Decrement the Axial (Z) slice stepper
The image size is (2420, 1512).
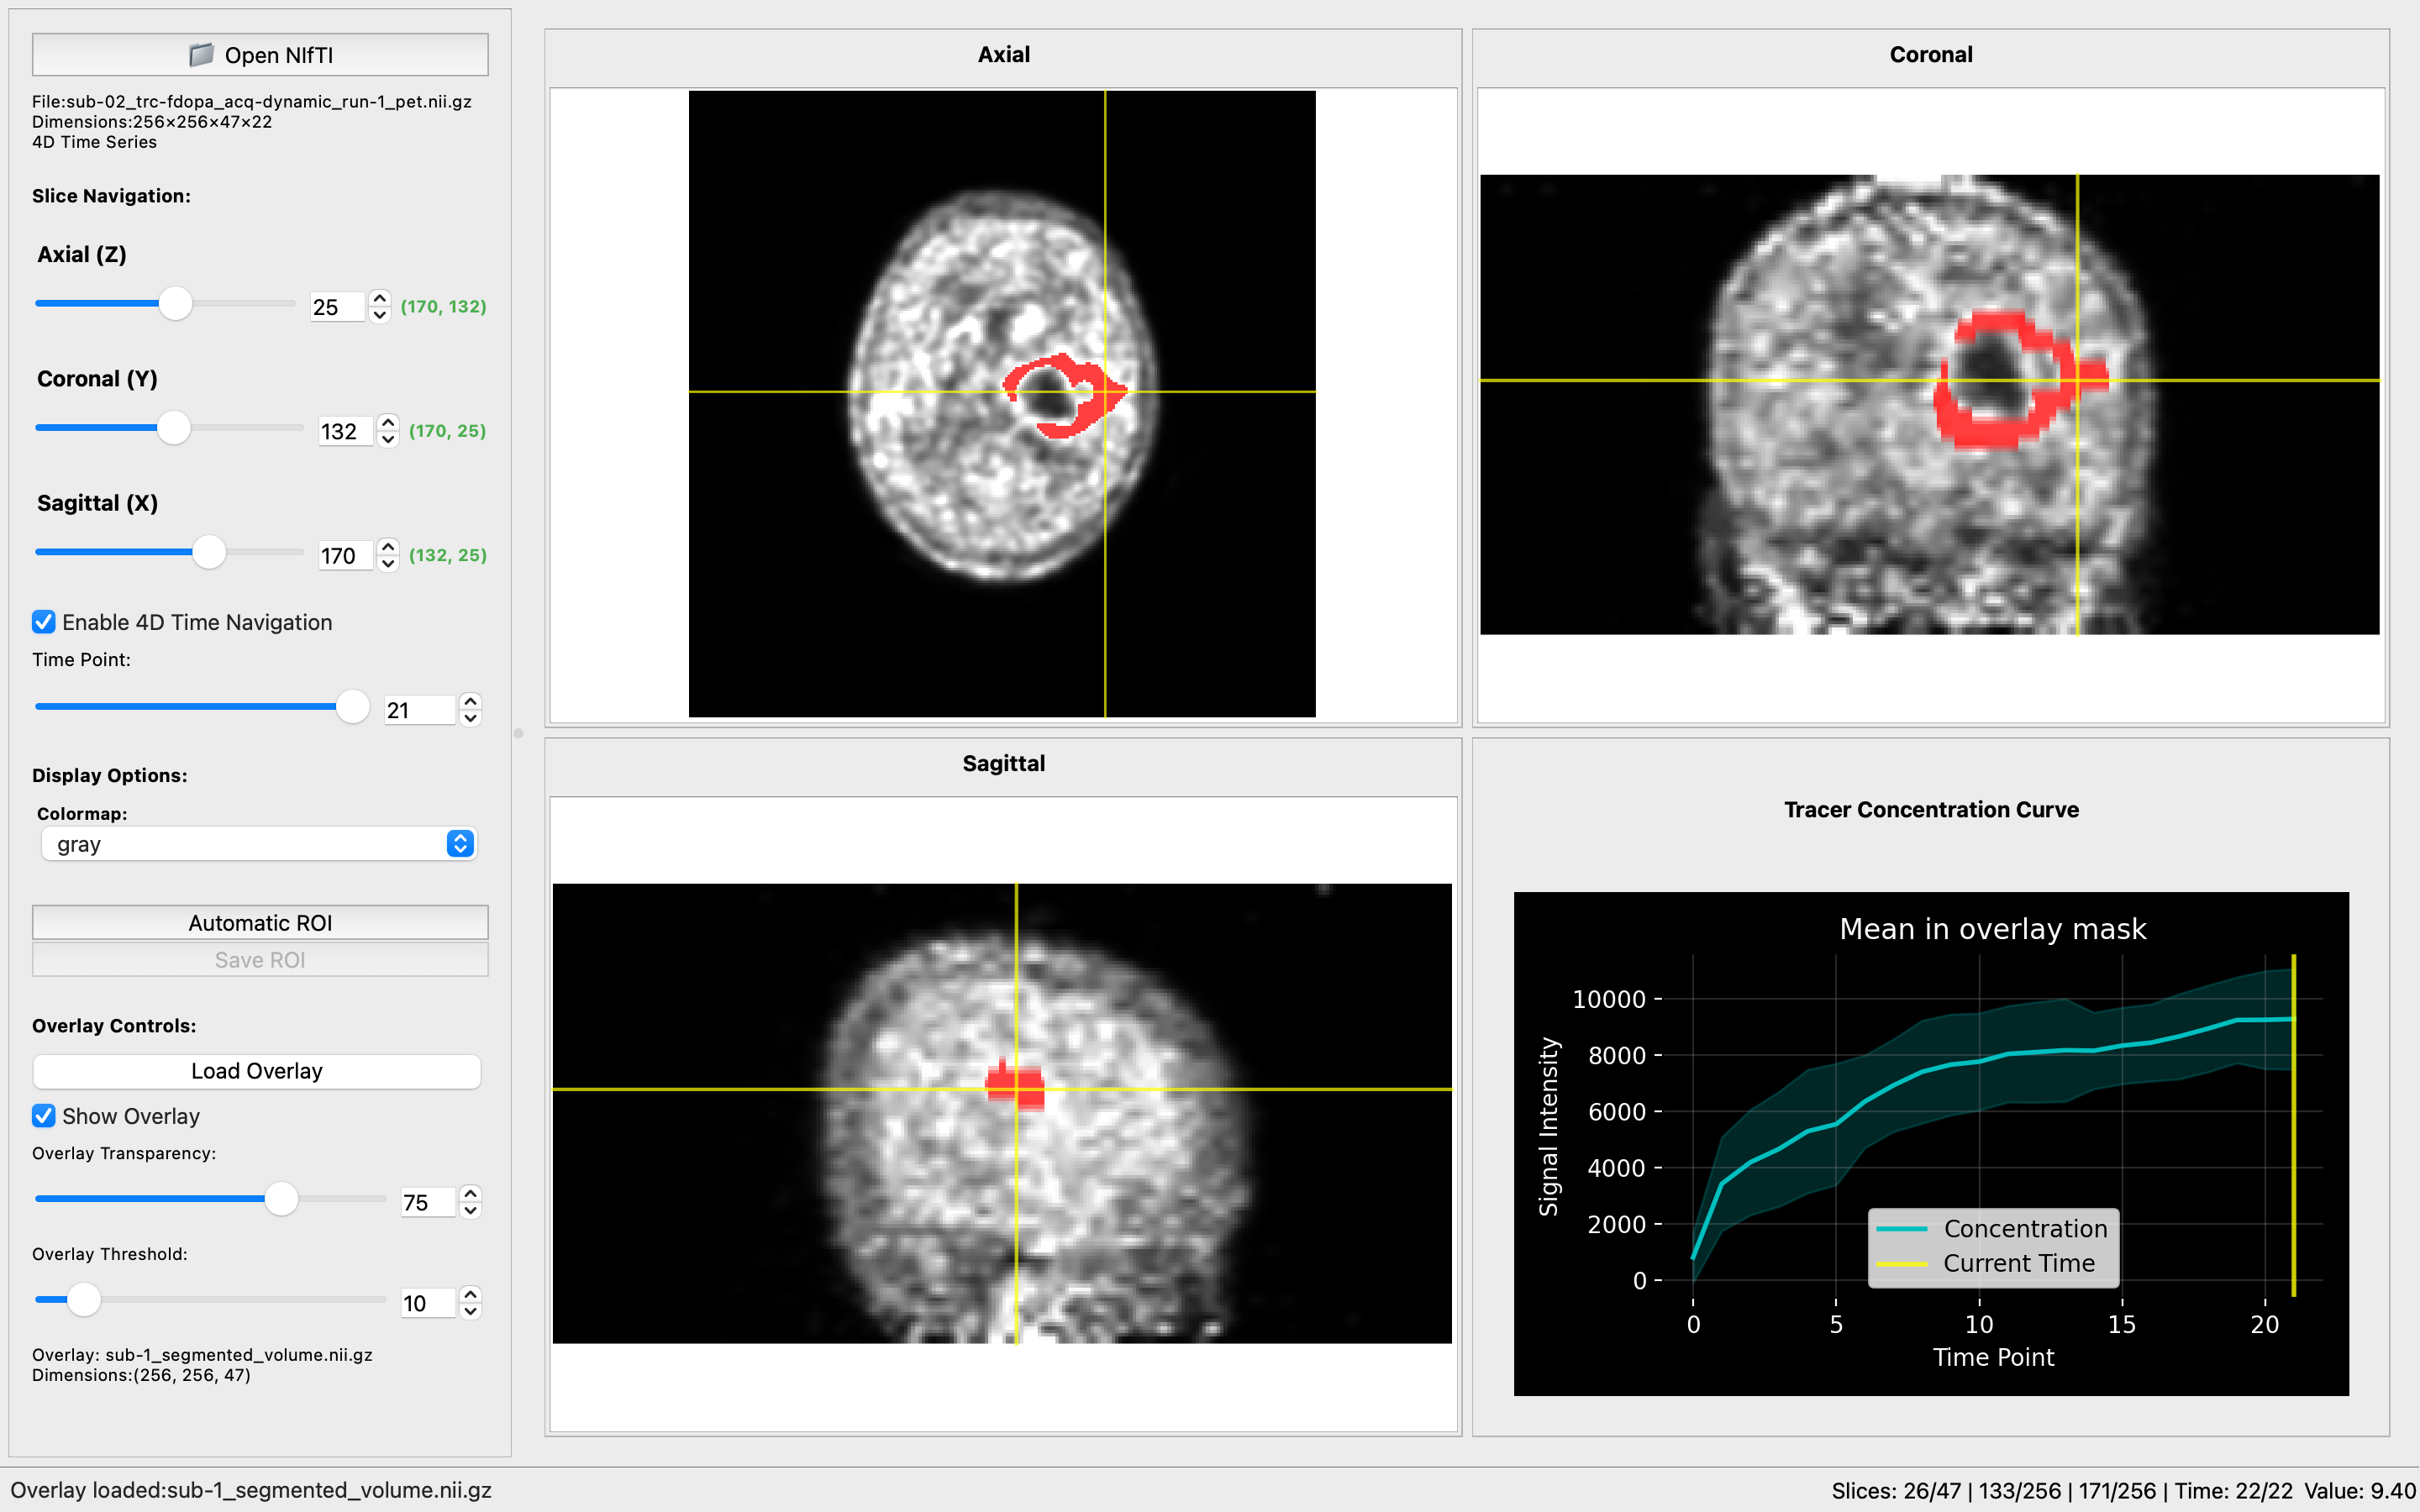click(x=379, y=315)
